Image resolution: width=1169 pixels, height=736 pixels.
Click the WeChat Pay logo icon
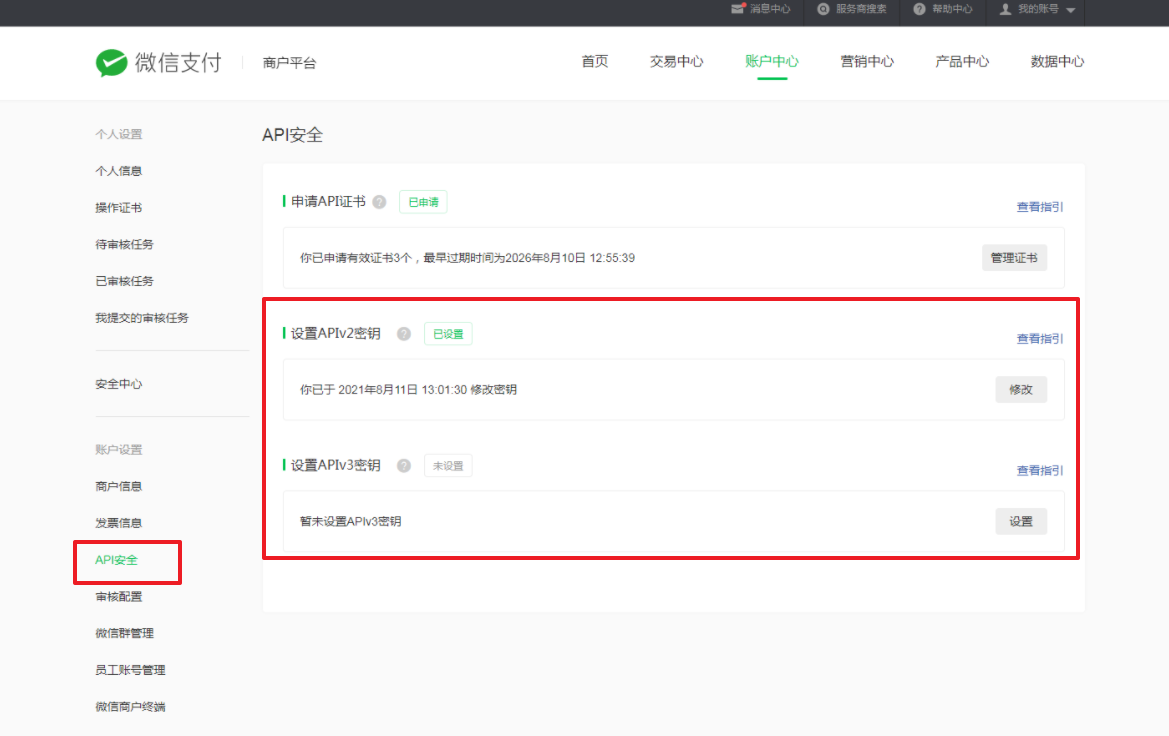pos(112,63)
